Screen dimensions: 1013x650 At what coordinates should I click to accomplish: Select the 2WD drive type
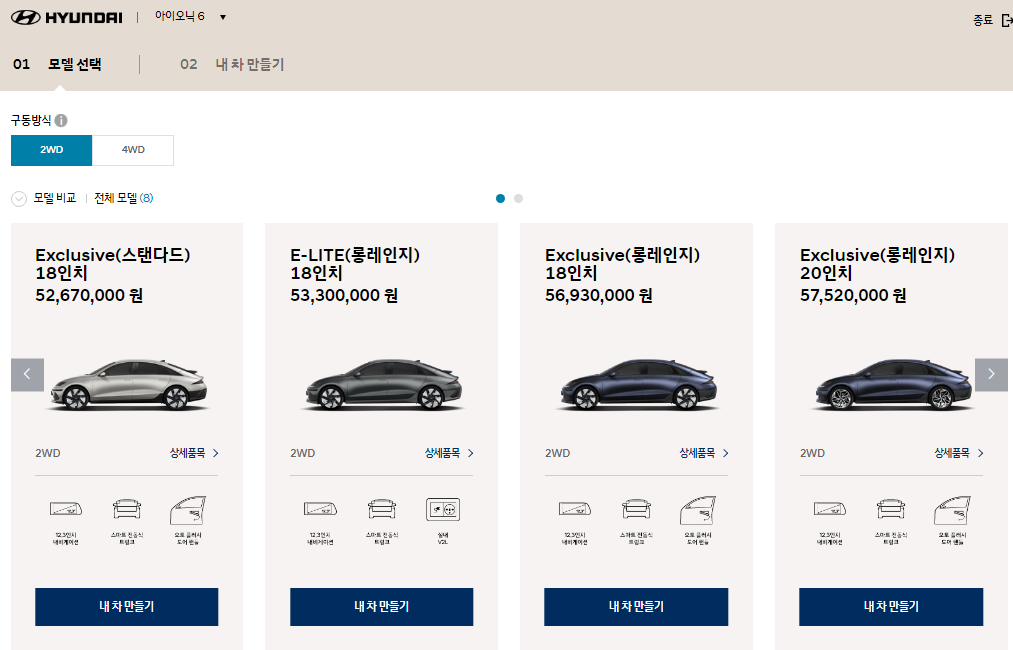tap(52, 150)
